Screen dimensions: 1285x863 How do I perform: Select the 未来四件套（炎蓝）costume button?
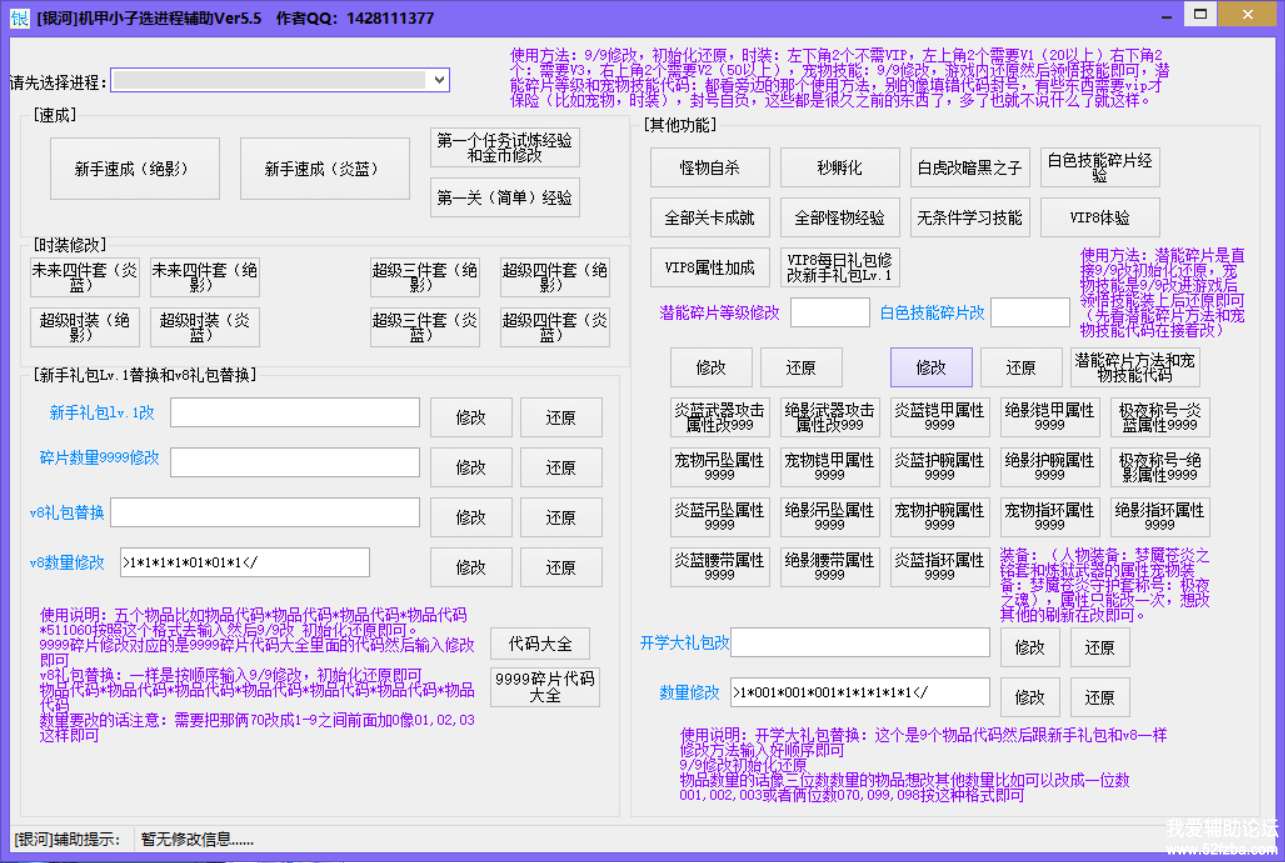pyautogui.click(x=84, y=278)
